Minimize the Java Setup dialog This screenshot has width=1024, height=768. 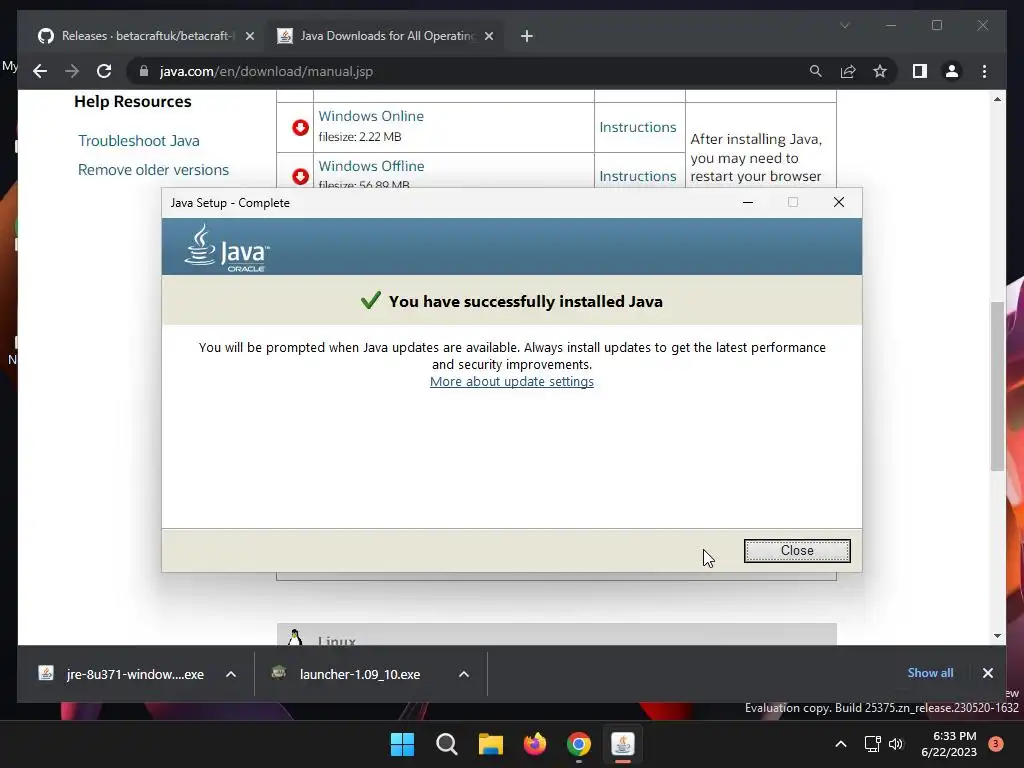748,202
